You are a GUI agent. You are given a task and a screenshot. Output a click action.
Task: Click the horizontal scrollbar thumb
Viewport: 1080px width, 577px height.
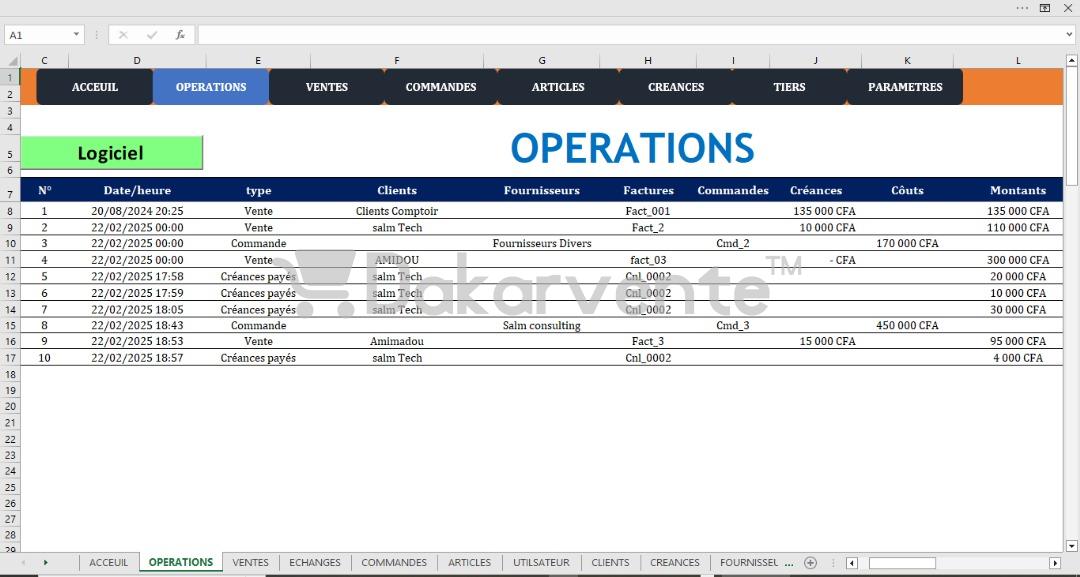click(x=902, y=563)
